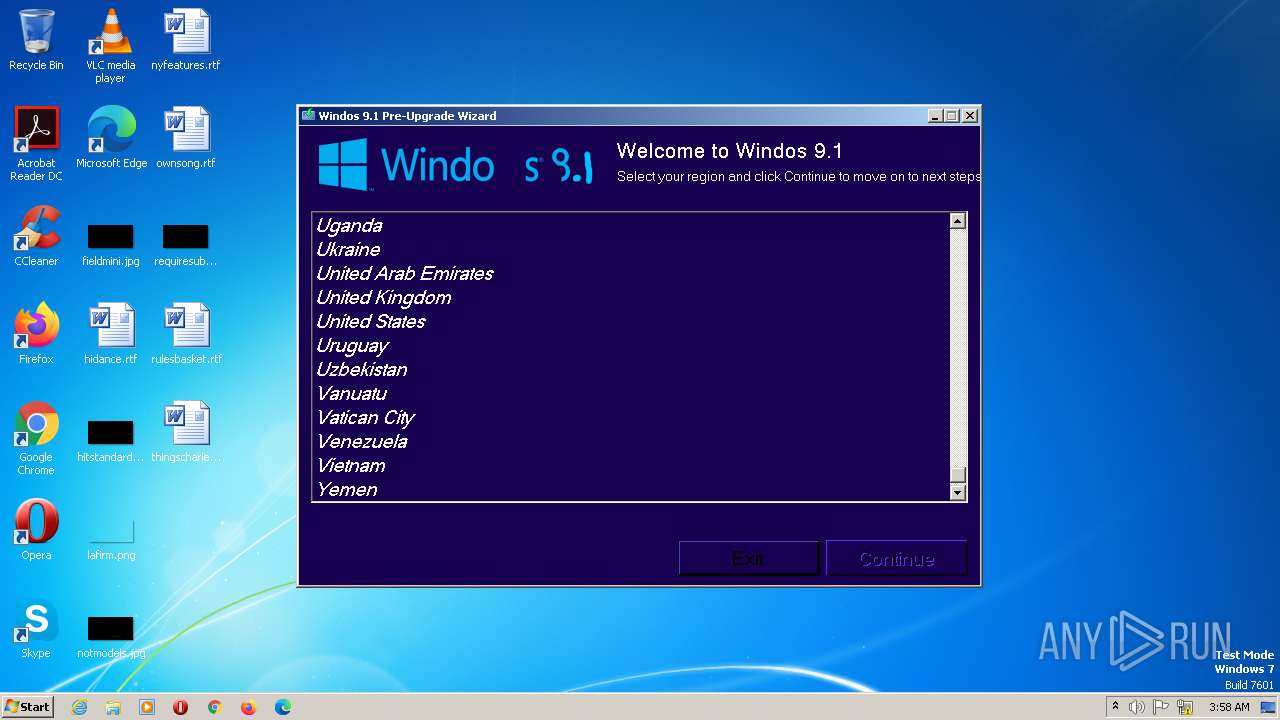Viewport: 1280px width, 720px height.
Task: Launch Opera desktop shortcut
Action: click(x=36, y=530)
